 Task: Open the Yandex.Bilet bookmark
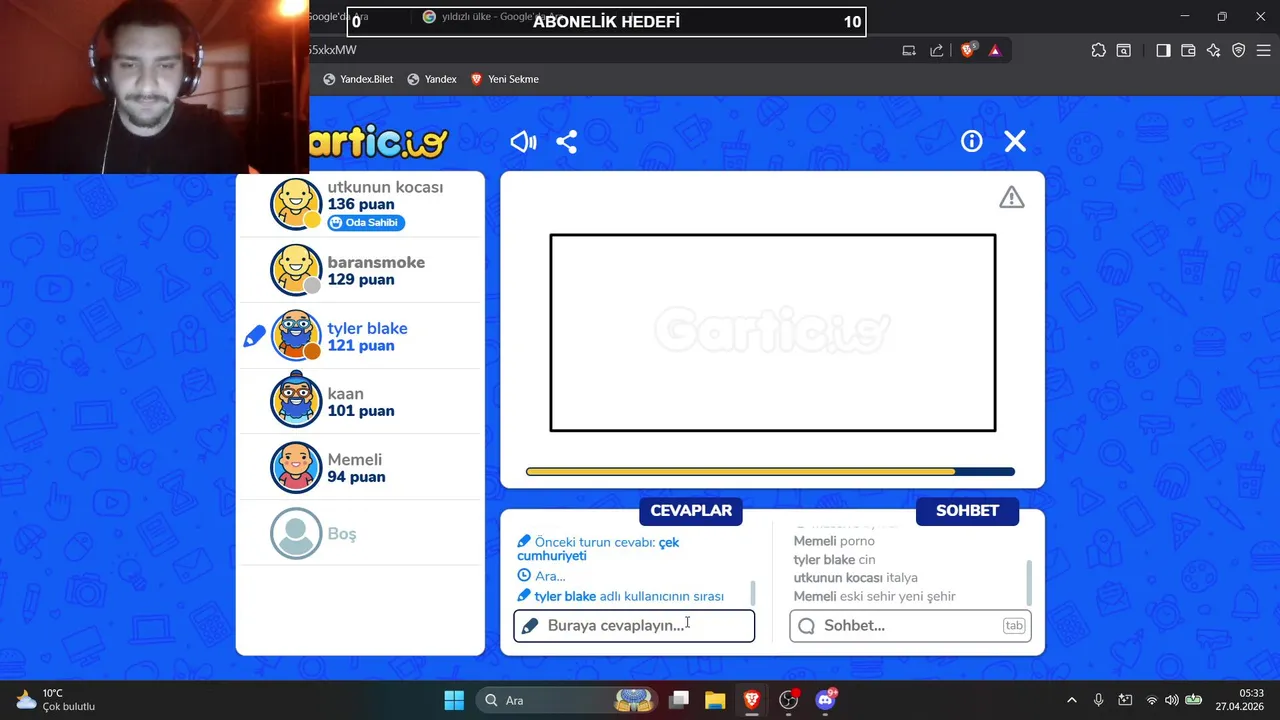click(x=358, y=79)
